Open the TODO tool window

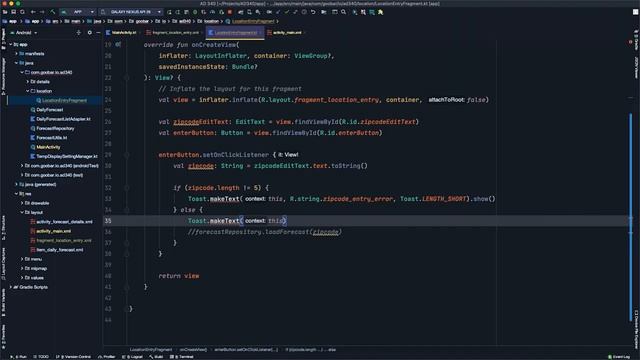point(41,357)
